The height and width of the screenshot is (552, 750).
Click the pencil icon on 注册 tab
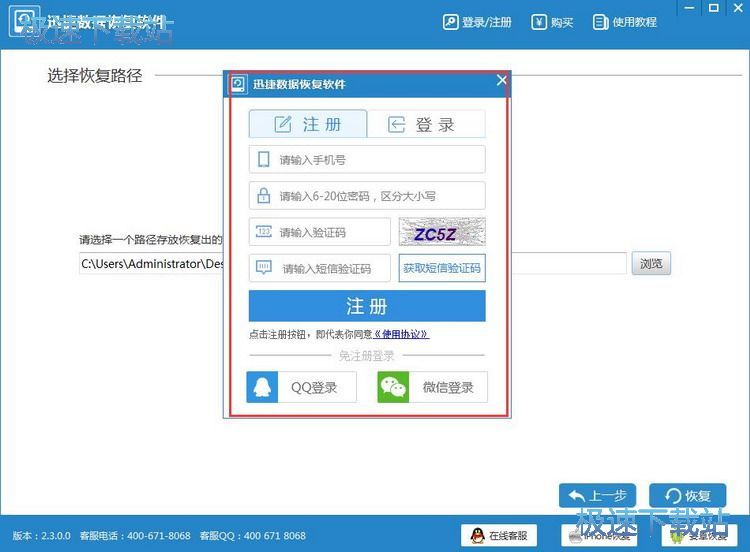283,124
